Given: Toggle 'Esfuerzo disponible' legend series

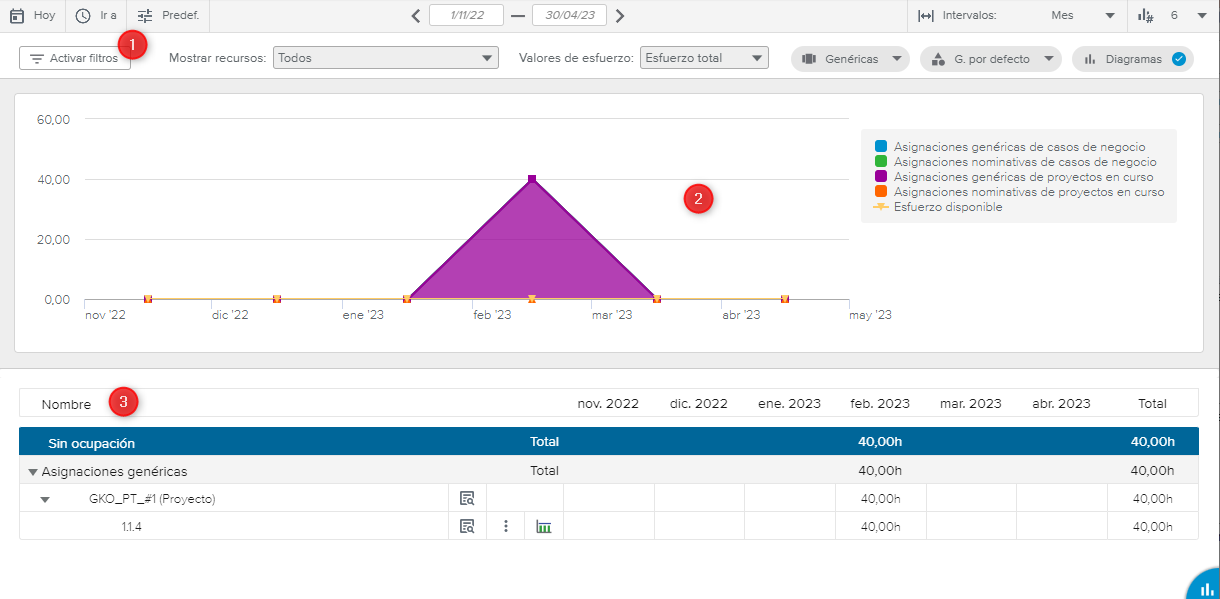Looking at the screenshot, I should (881, 207).
